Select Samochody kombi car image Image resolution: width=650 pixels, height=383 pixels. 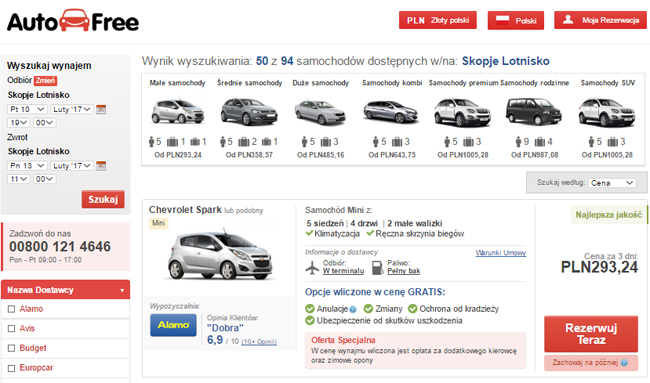[391, 112]
